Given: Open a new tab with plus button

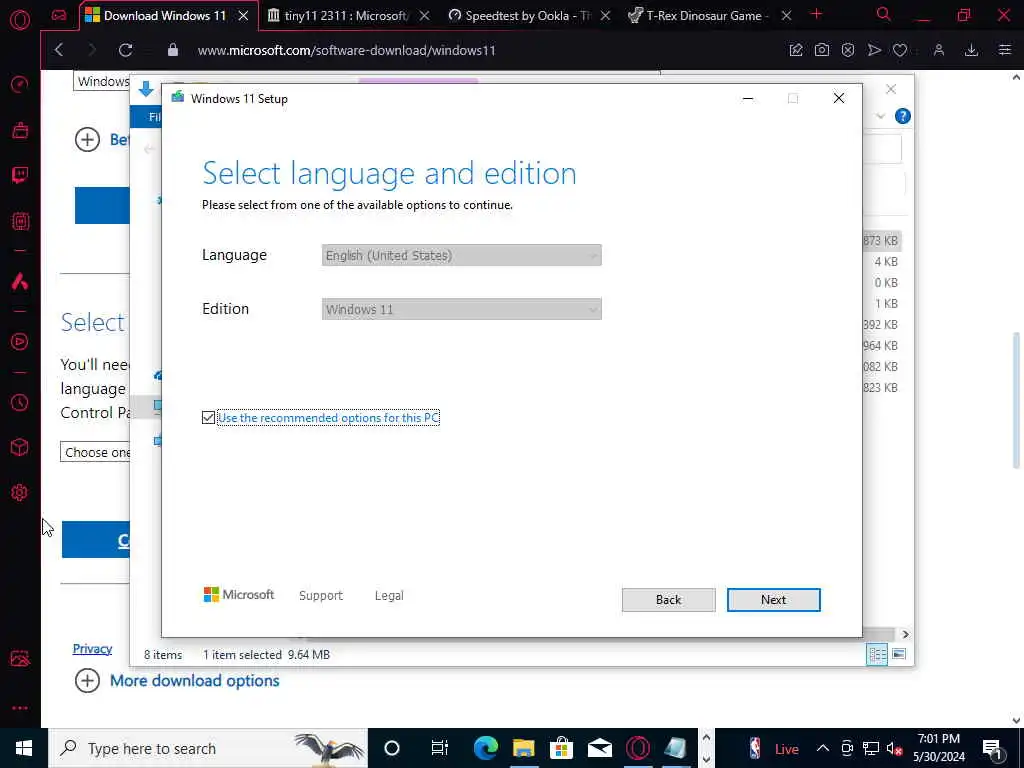Looking at the screenshot, I should 816,14.
